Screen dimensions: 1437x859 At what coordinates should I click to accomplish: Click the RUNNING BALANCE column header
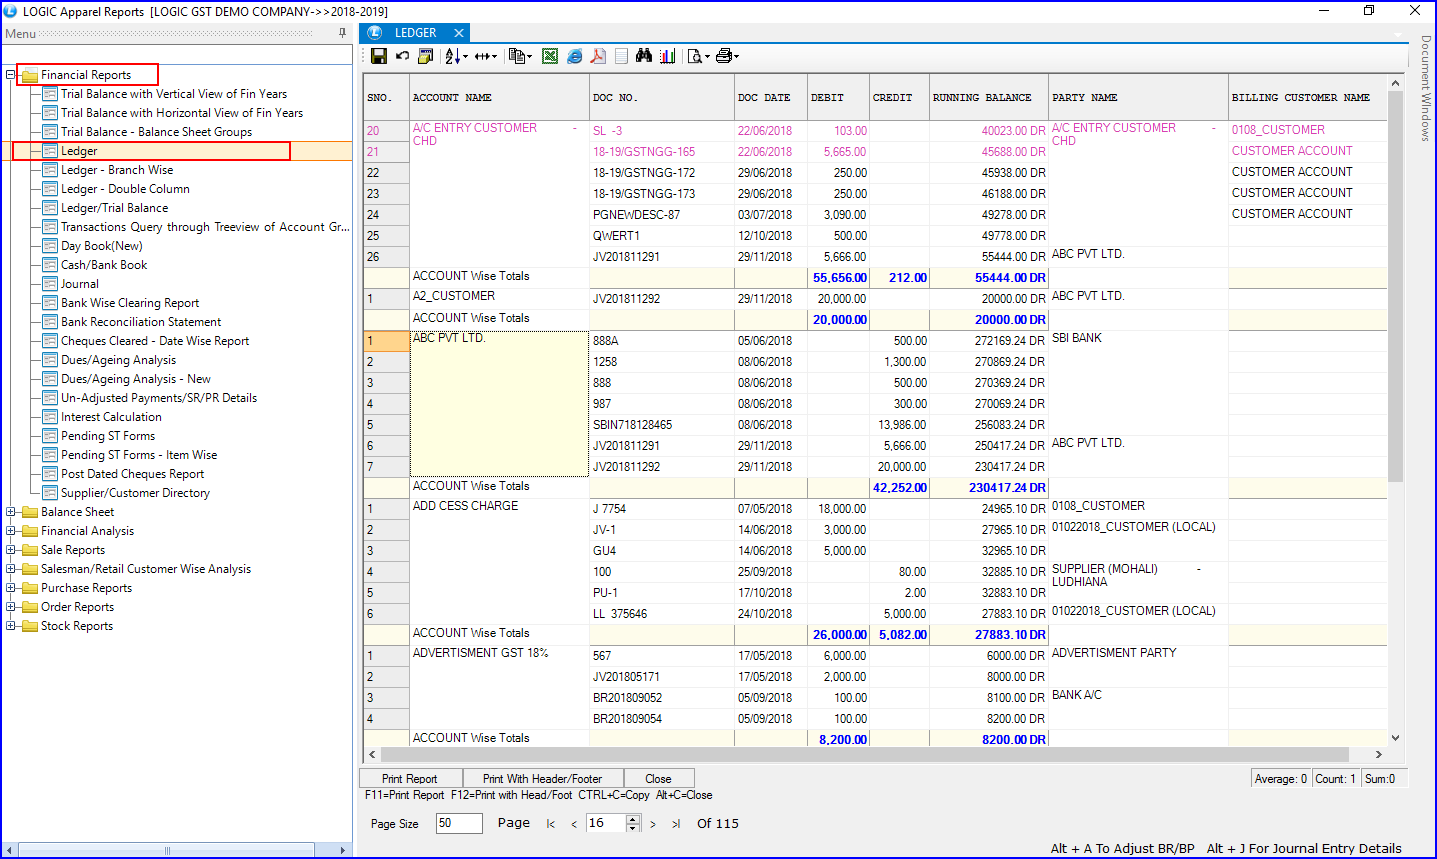point(988,98)
